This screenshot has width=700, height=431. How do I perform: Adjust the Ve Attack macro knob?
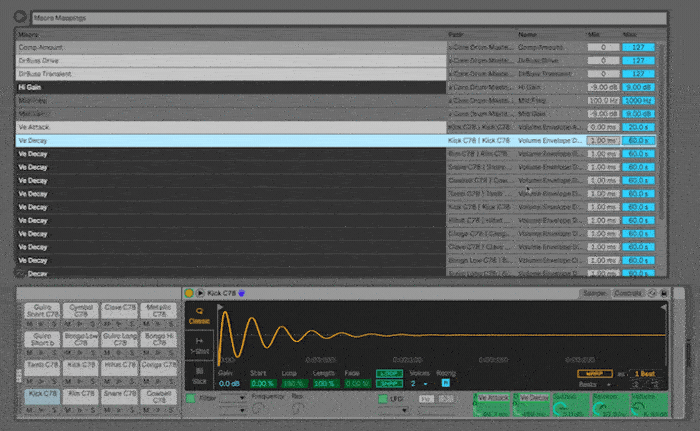(491, 405)
